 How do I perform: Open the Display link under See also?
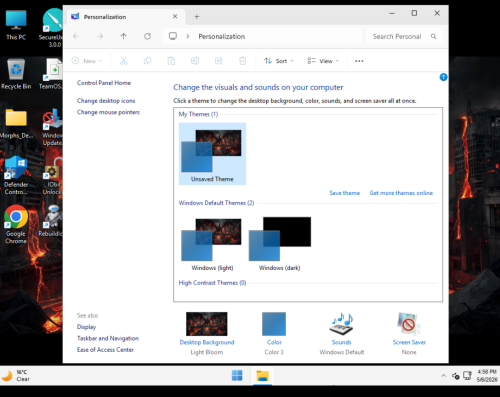[x=86, y=327]
